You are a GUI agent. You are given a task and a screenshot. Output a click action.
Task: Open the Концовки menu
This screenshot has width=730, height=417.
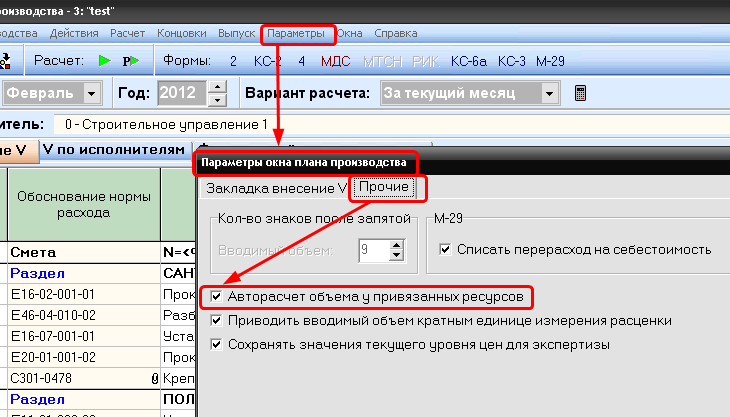coord(182,34)
